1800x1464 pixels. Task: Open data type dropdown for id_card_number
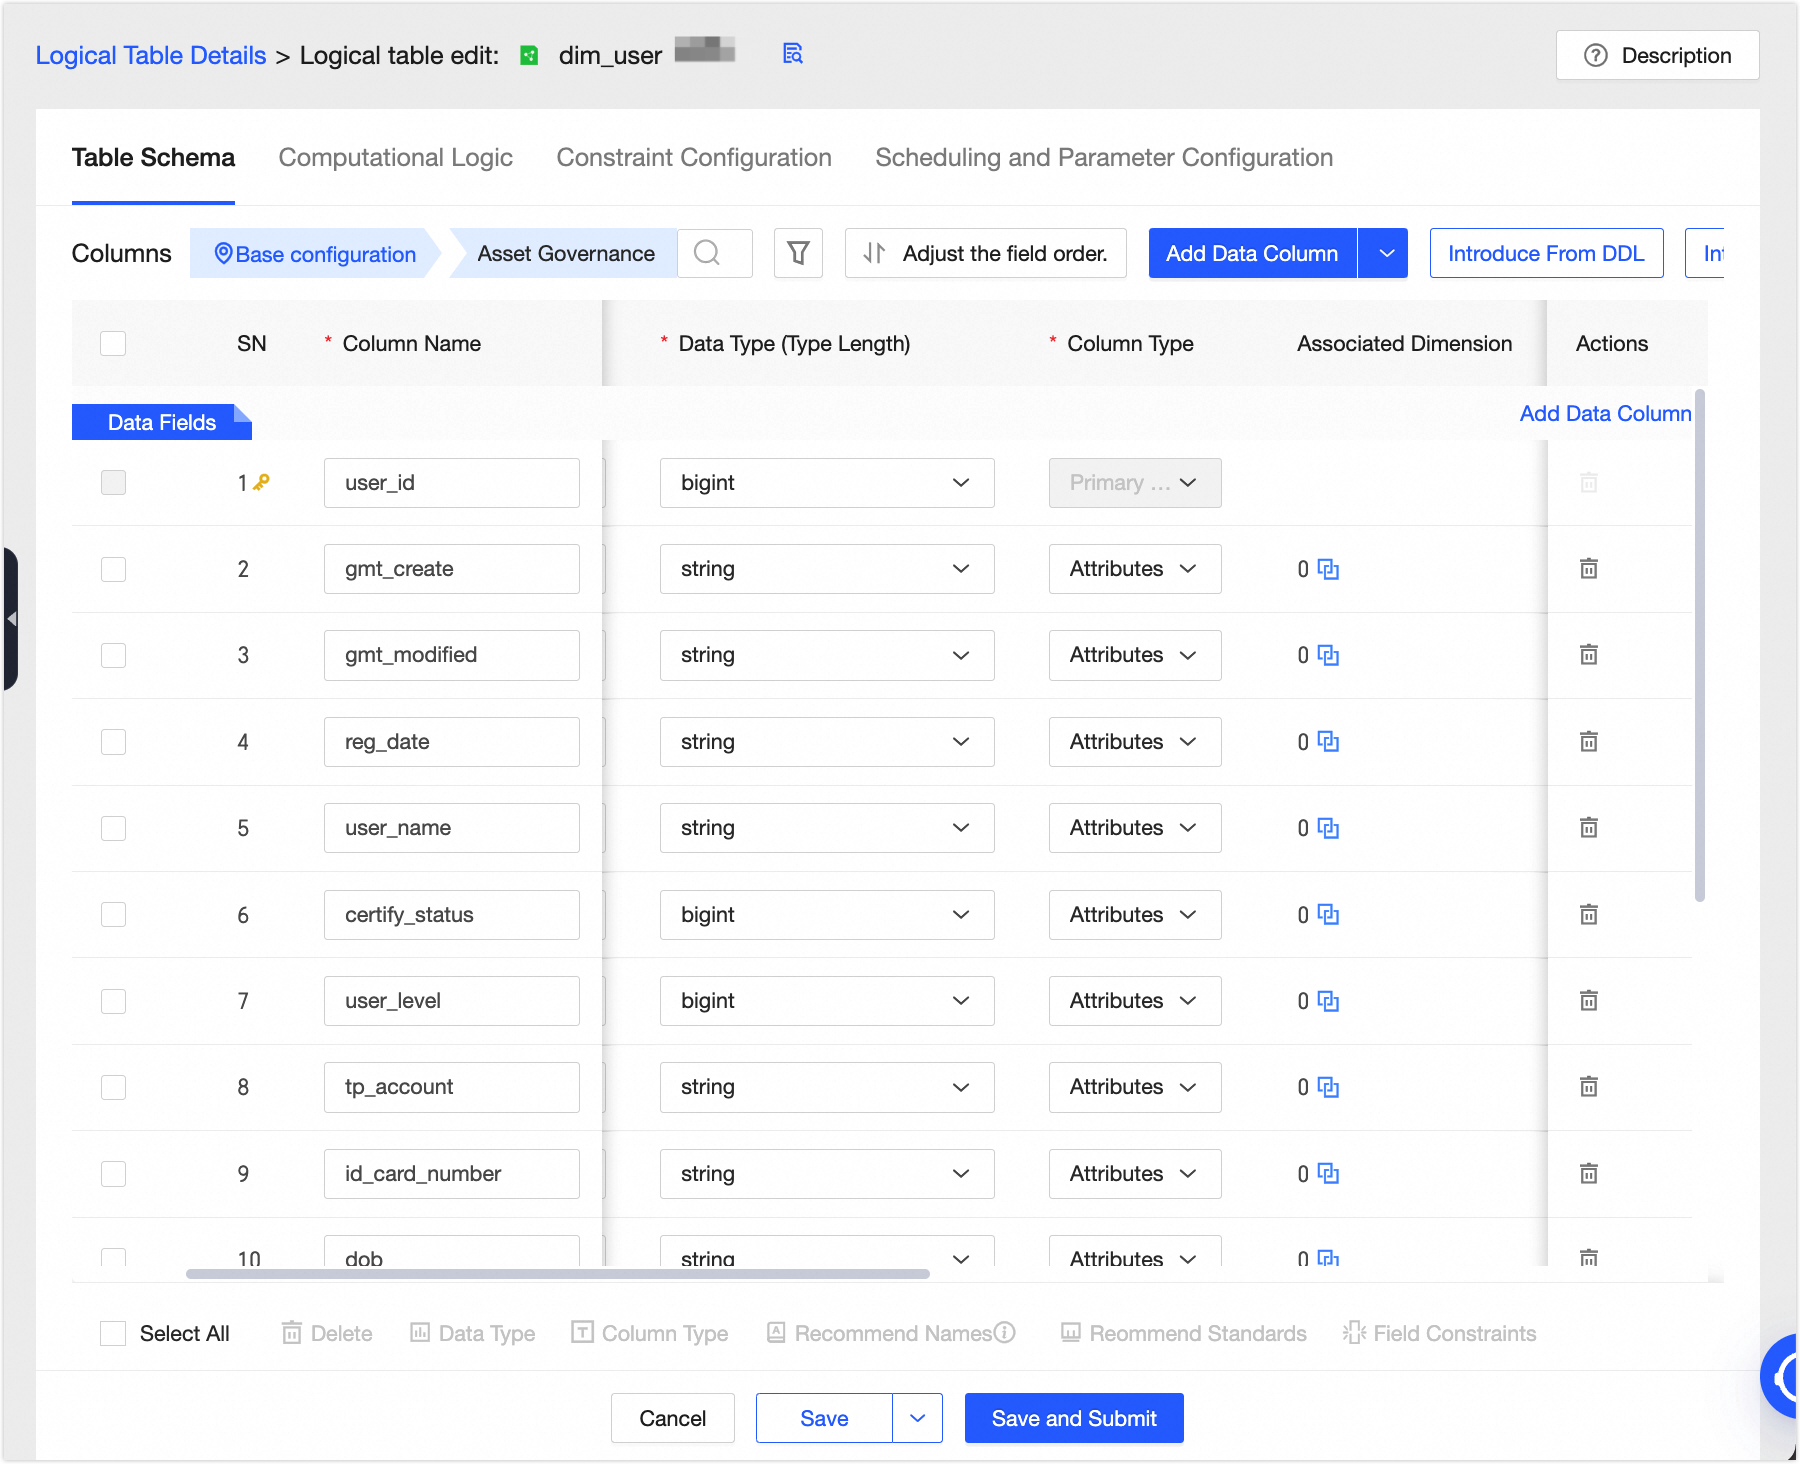coord(827,1174)
